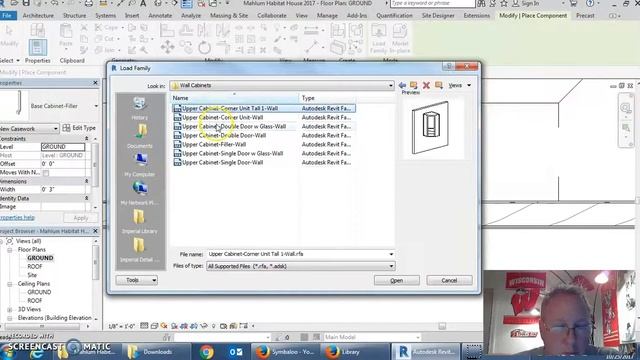The image size is (640, 360).
Task: Switch to the Manage ribbon tab
Action: tap(327, 16)
